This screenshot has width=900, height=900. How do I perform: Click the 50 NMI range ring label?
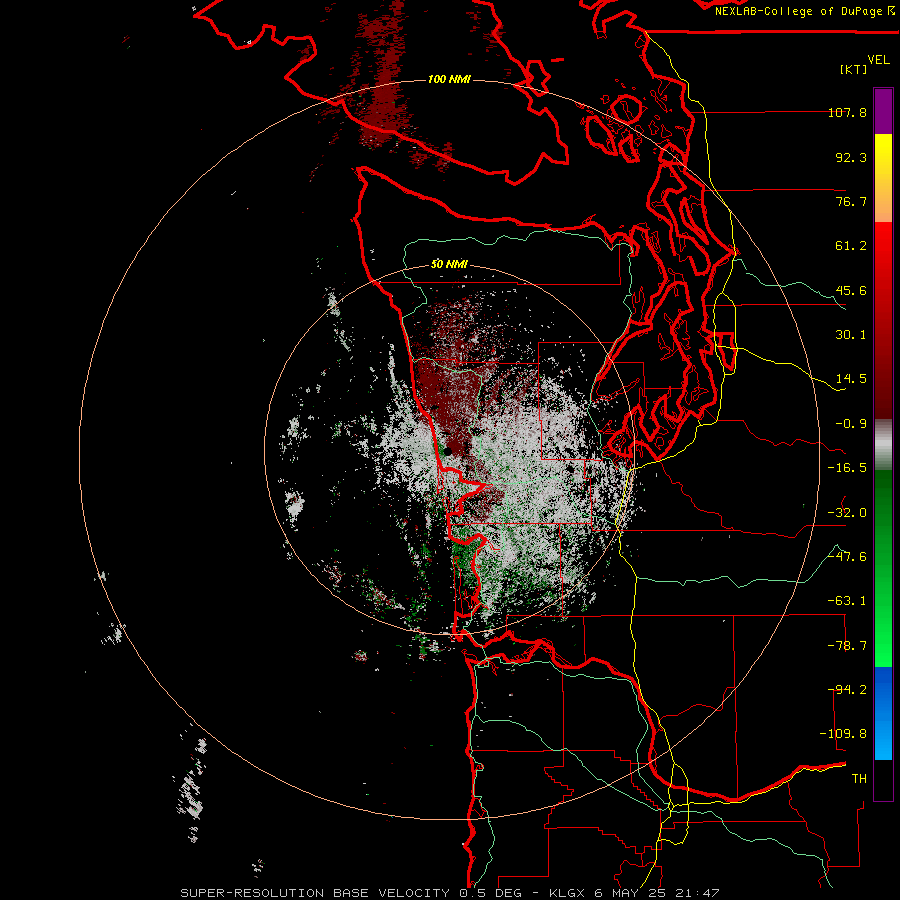(449, 265)
